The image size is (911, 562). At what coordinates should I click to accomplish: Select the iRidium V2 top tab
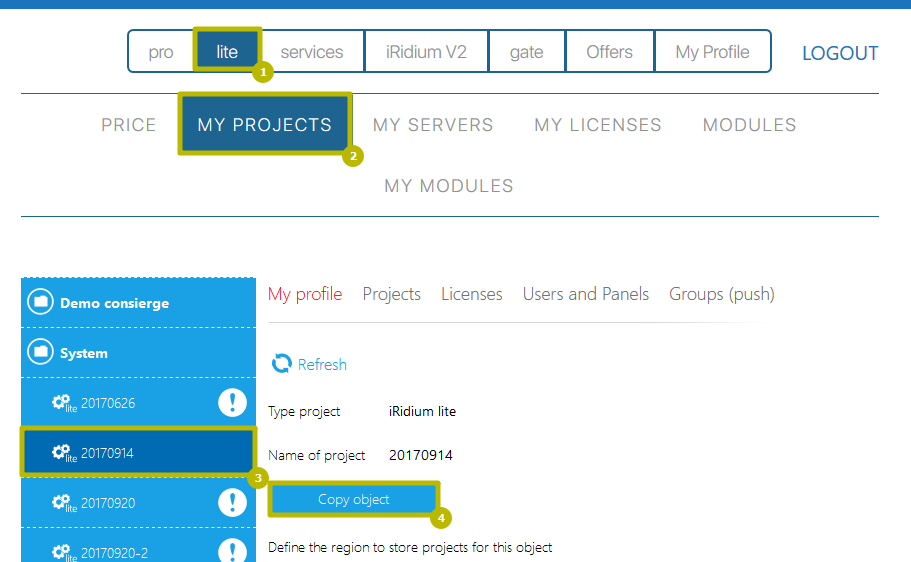coord(426,52)
